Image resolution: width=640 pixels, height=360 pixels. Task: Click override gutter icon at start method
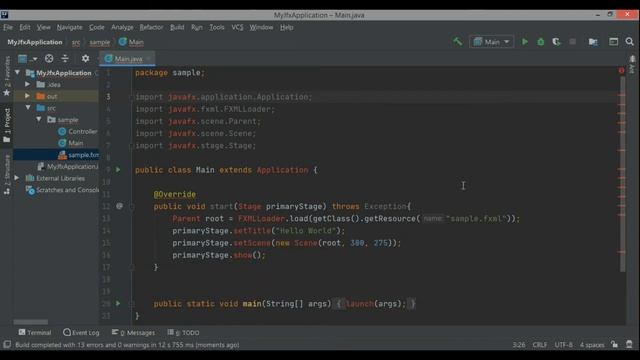119,206
